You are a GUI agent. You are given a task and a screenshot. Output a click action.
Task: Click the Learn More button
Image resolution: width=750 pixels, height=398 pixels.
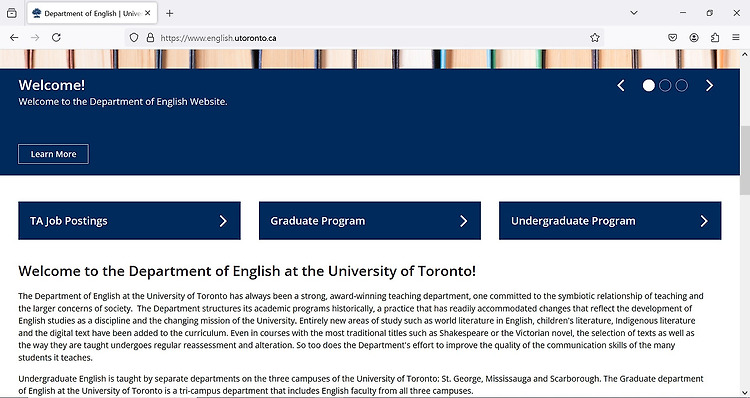tap(53, 154)
